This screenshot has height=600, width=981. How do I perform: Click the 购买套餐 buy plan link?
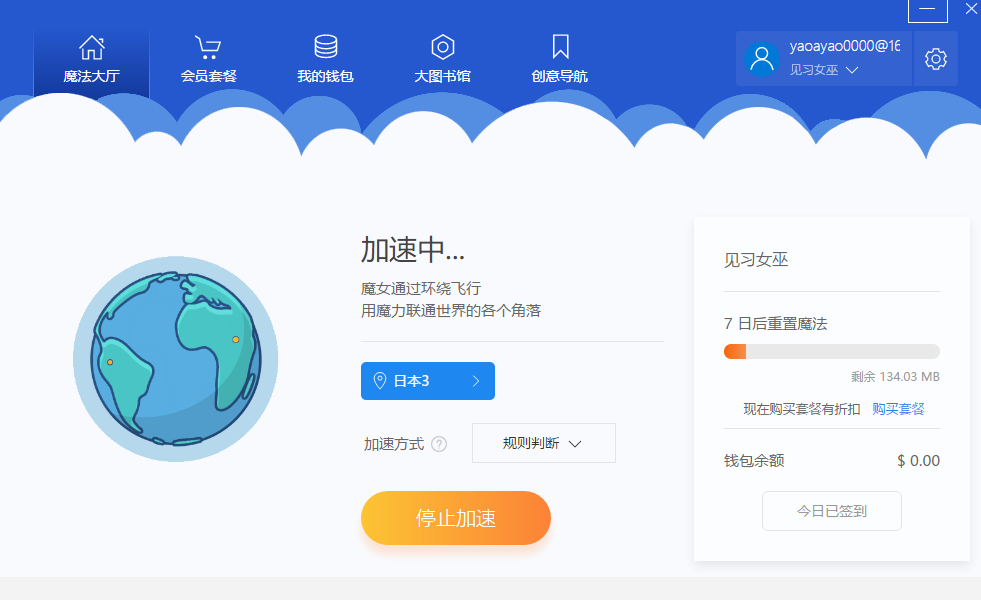[x=898, y=409]
